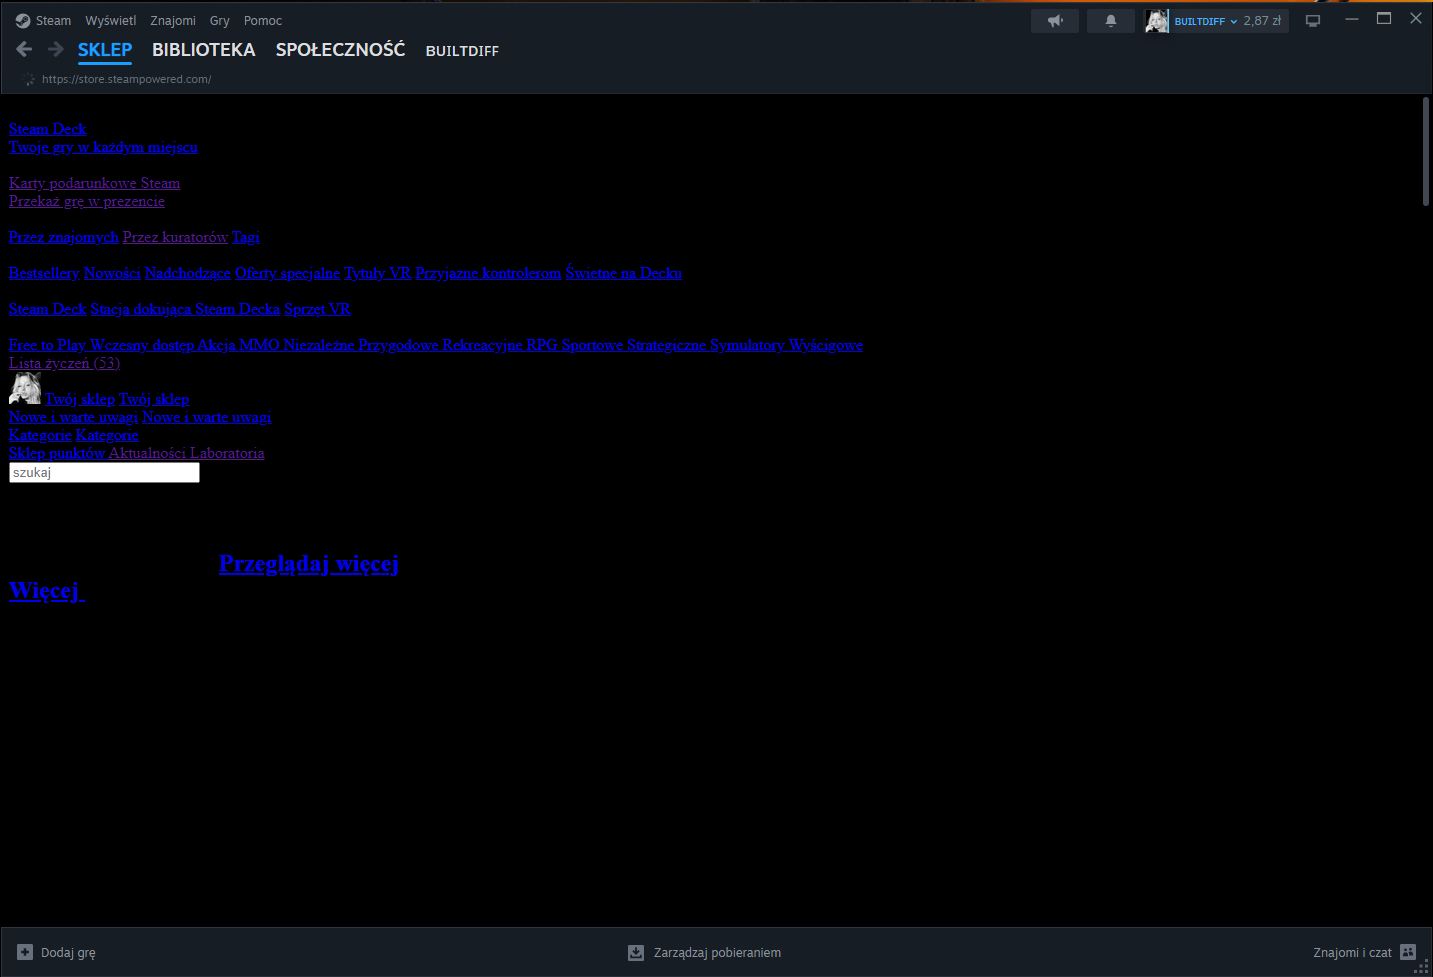Image resolution: width=1433 pixels, height=977 pixels.
Task: Open the Tytuły VR link
Action: point(378,273)
